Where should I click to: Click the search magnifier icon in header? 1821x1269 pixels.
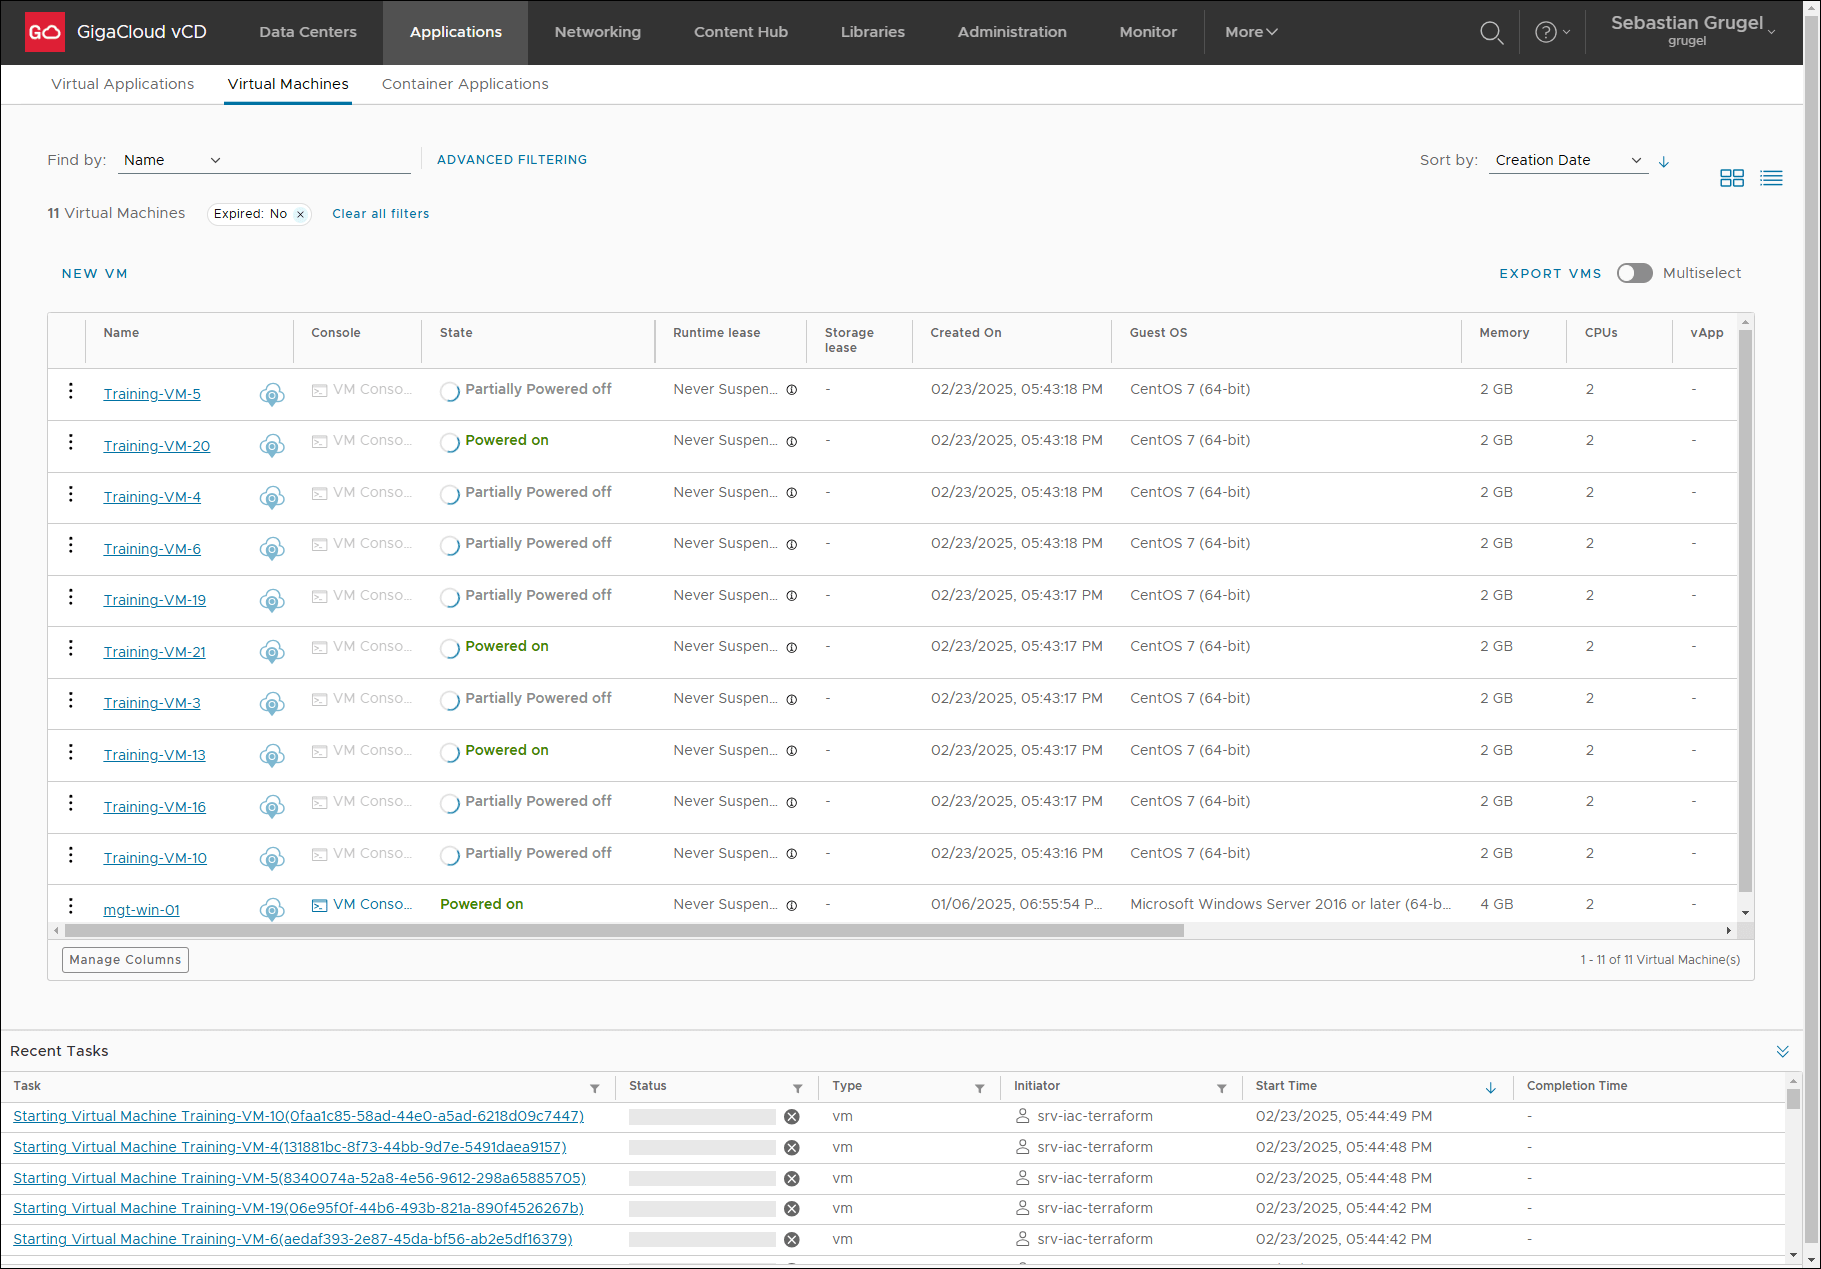pyautogui.click(x=1491, y=33)
